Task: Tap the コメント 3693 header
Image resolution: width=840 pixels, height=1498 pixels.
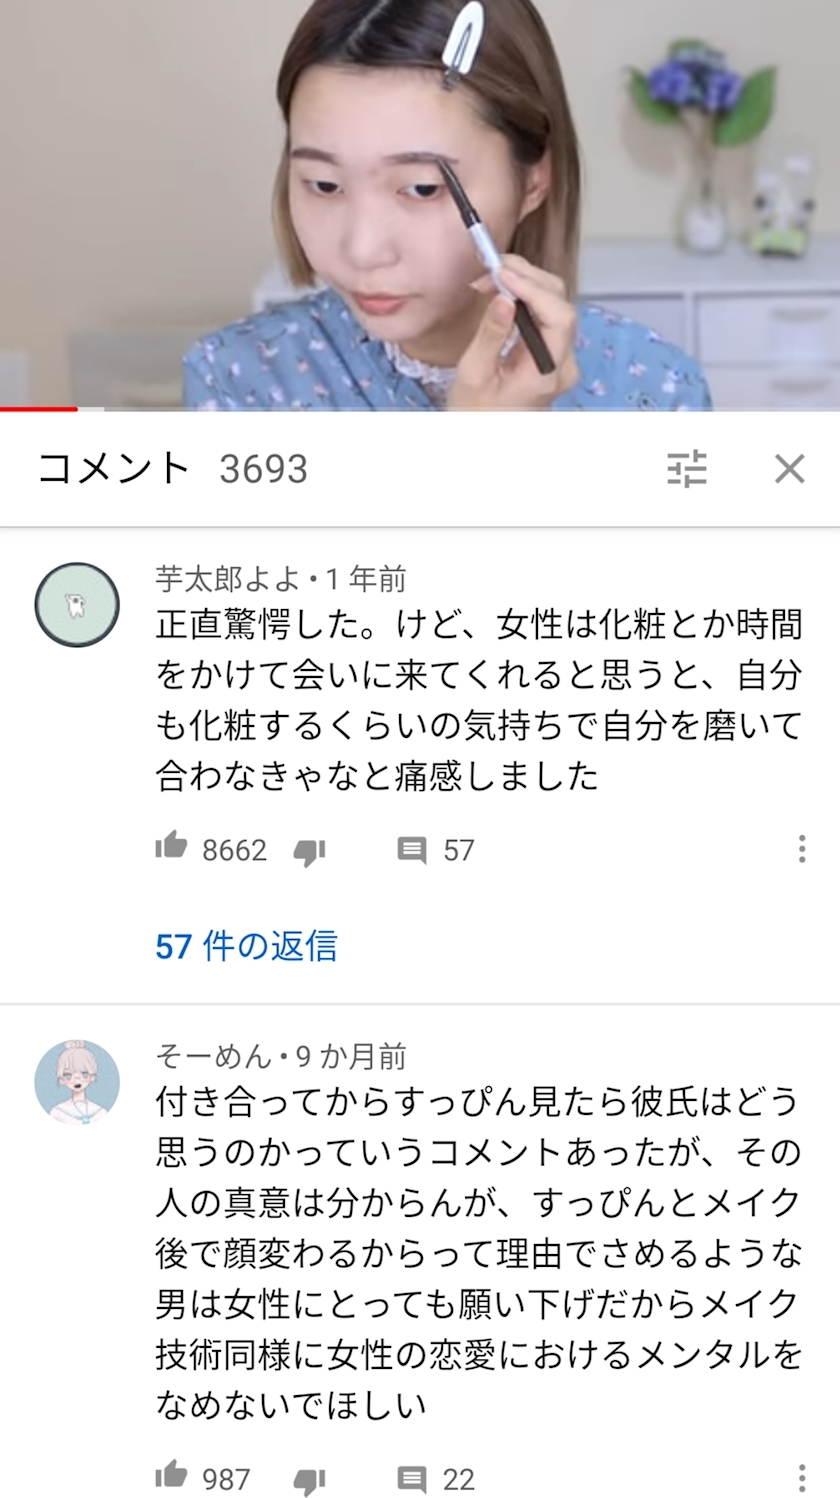Action: tap(172, 468)
